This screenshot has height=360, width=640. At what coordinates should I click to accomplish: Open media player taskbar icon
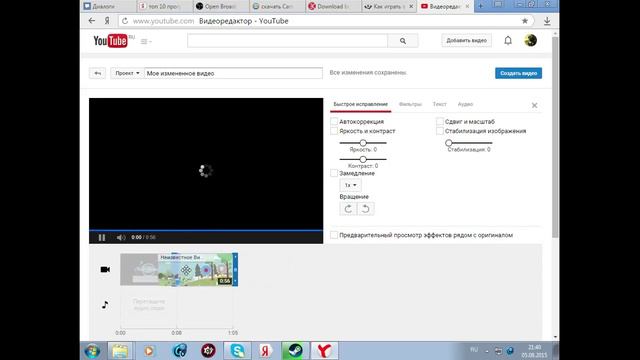[x=149, y=351]
